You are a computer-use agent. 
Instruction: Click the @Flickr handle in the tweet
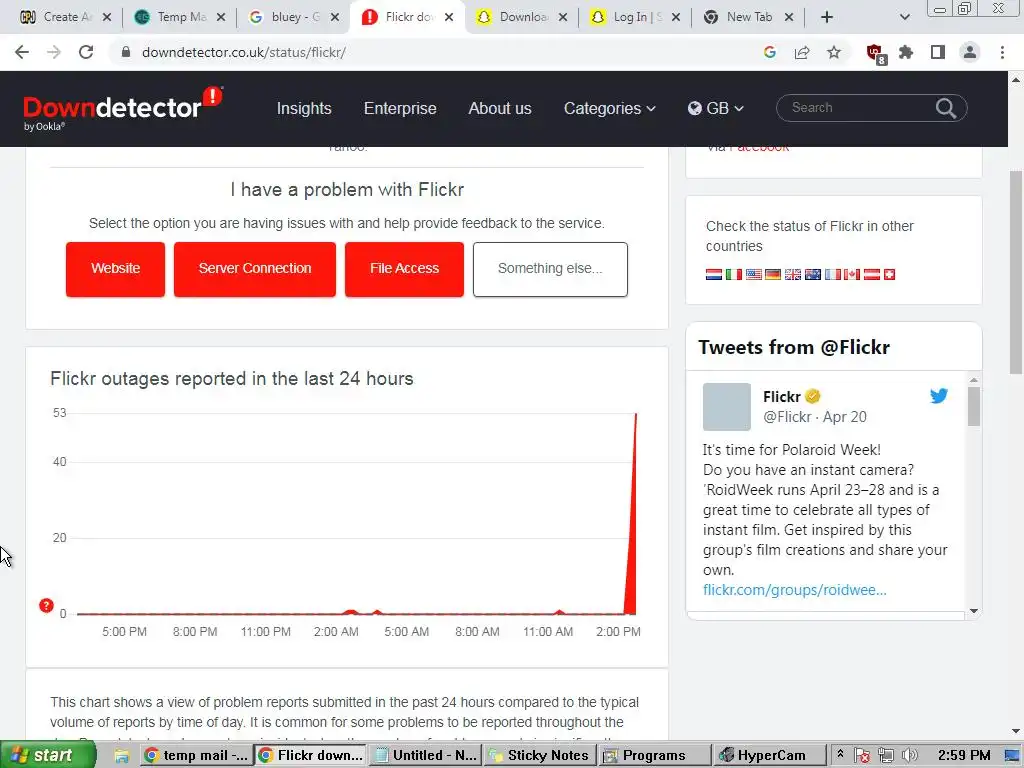787,417
